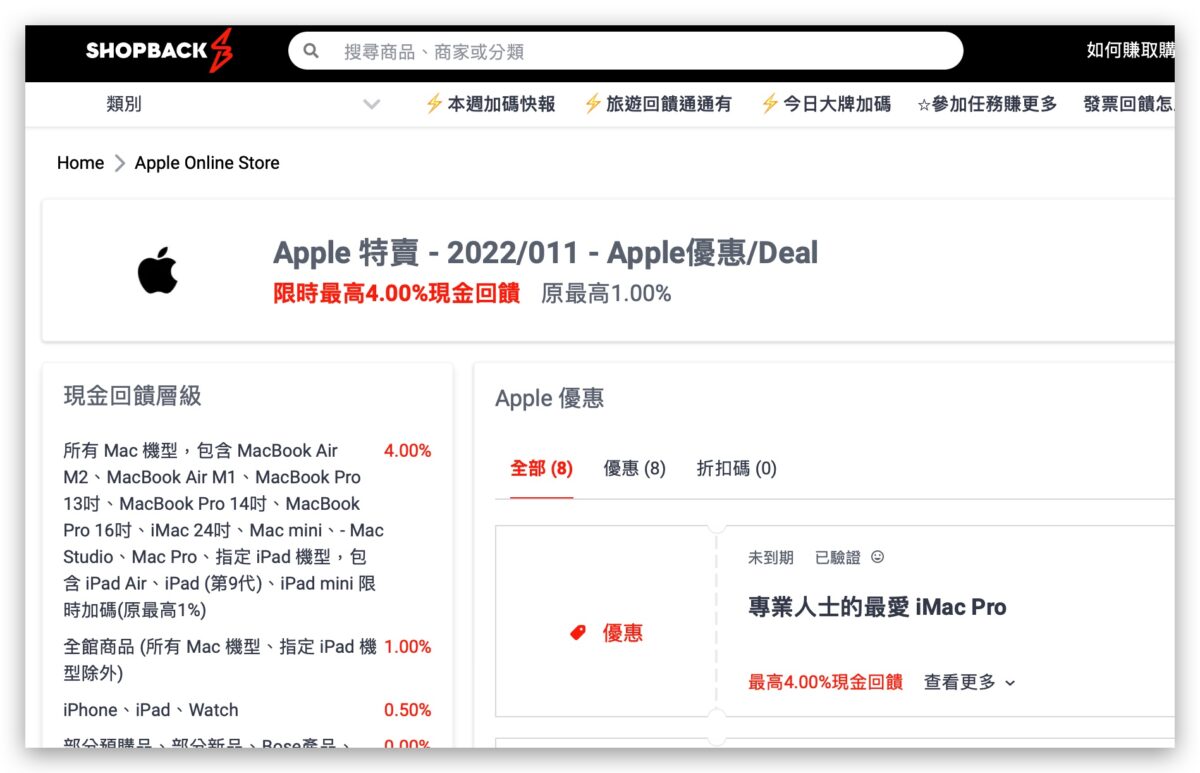The image size is (1200, 773).
Task: Go to Home breadcrumb link
Action: click(80, 163)
